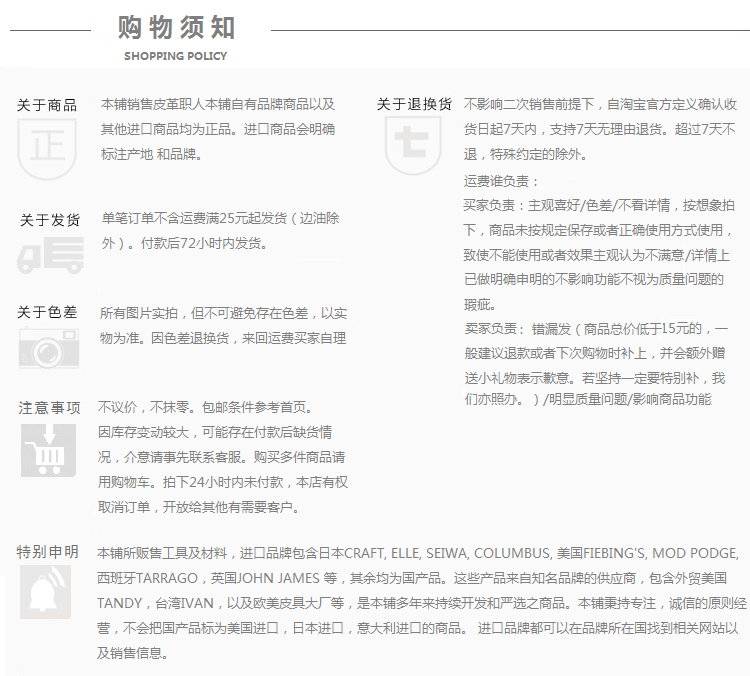750x676 pixels.
Task: Click the line starting 用购物车。拍下24小时内未付款
Action: [x=223, y=482]
